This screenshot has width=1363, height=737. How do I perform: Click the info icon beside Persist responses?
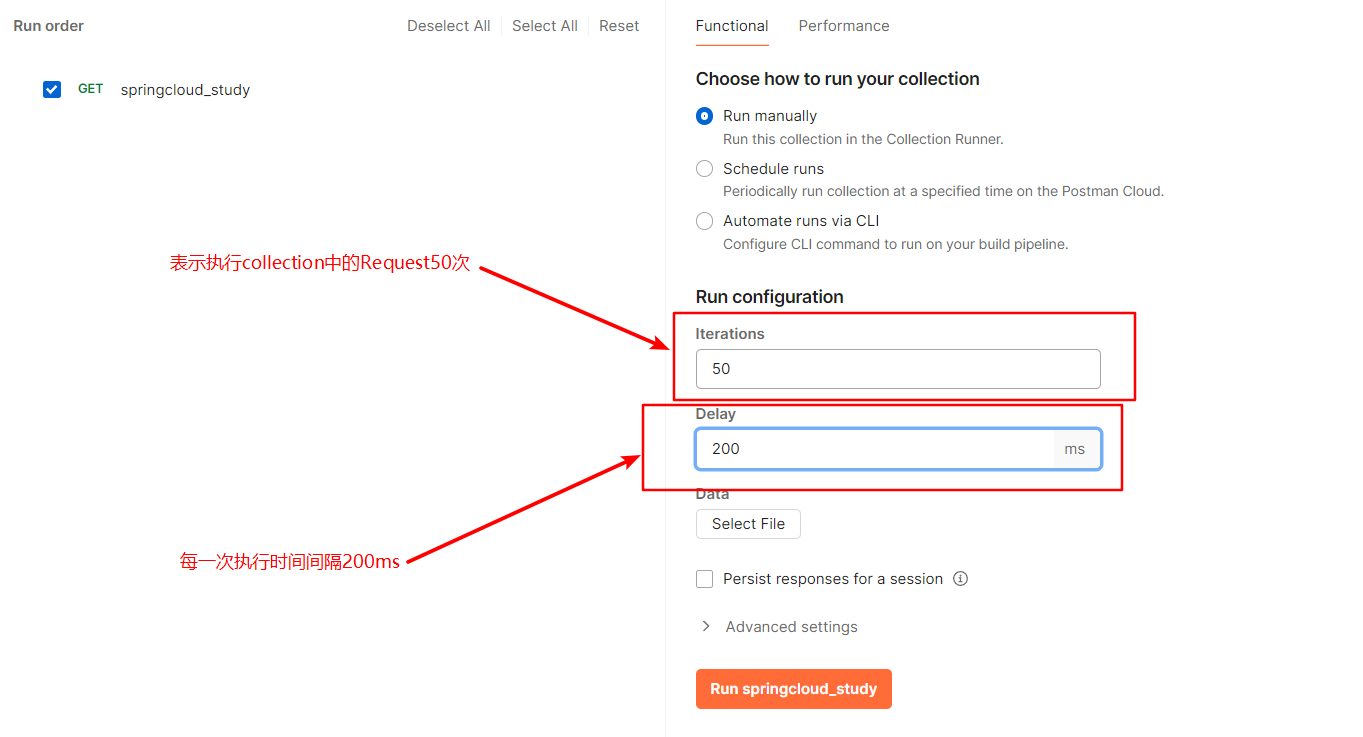click(960, 579)
